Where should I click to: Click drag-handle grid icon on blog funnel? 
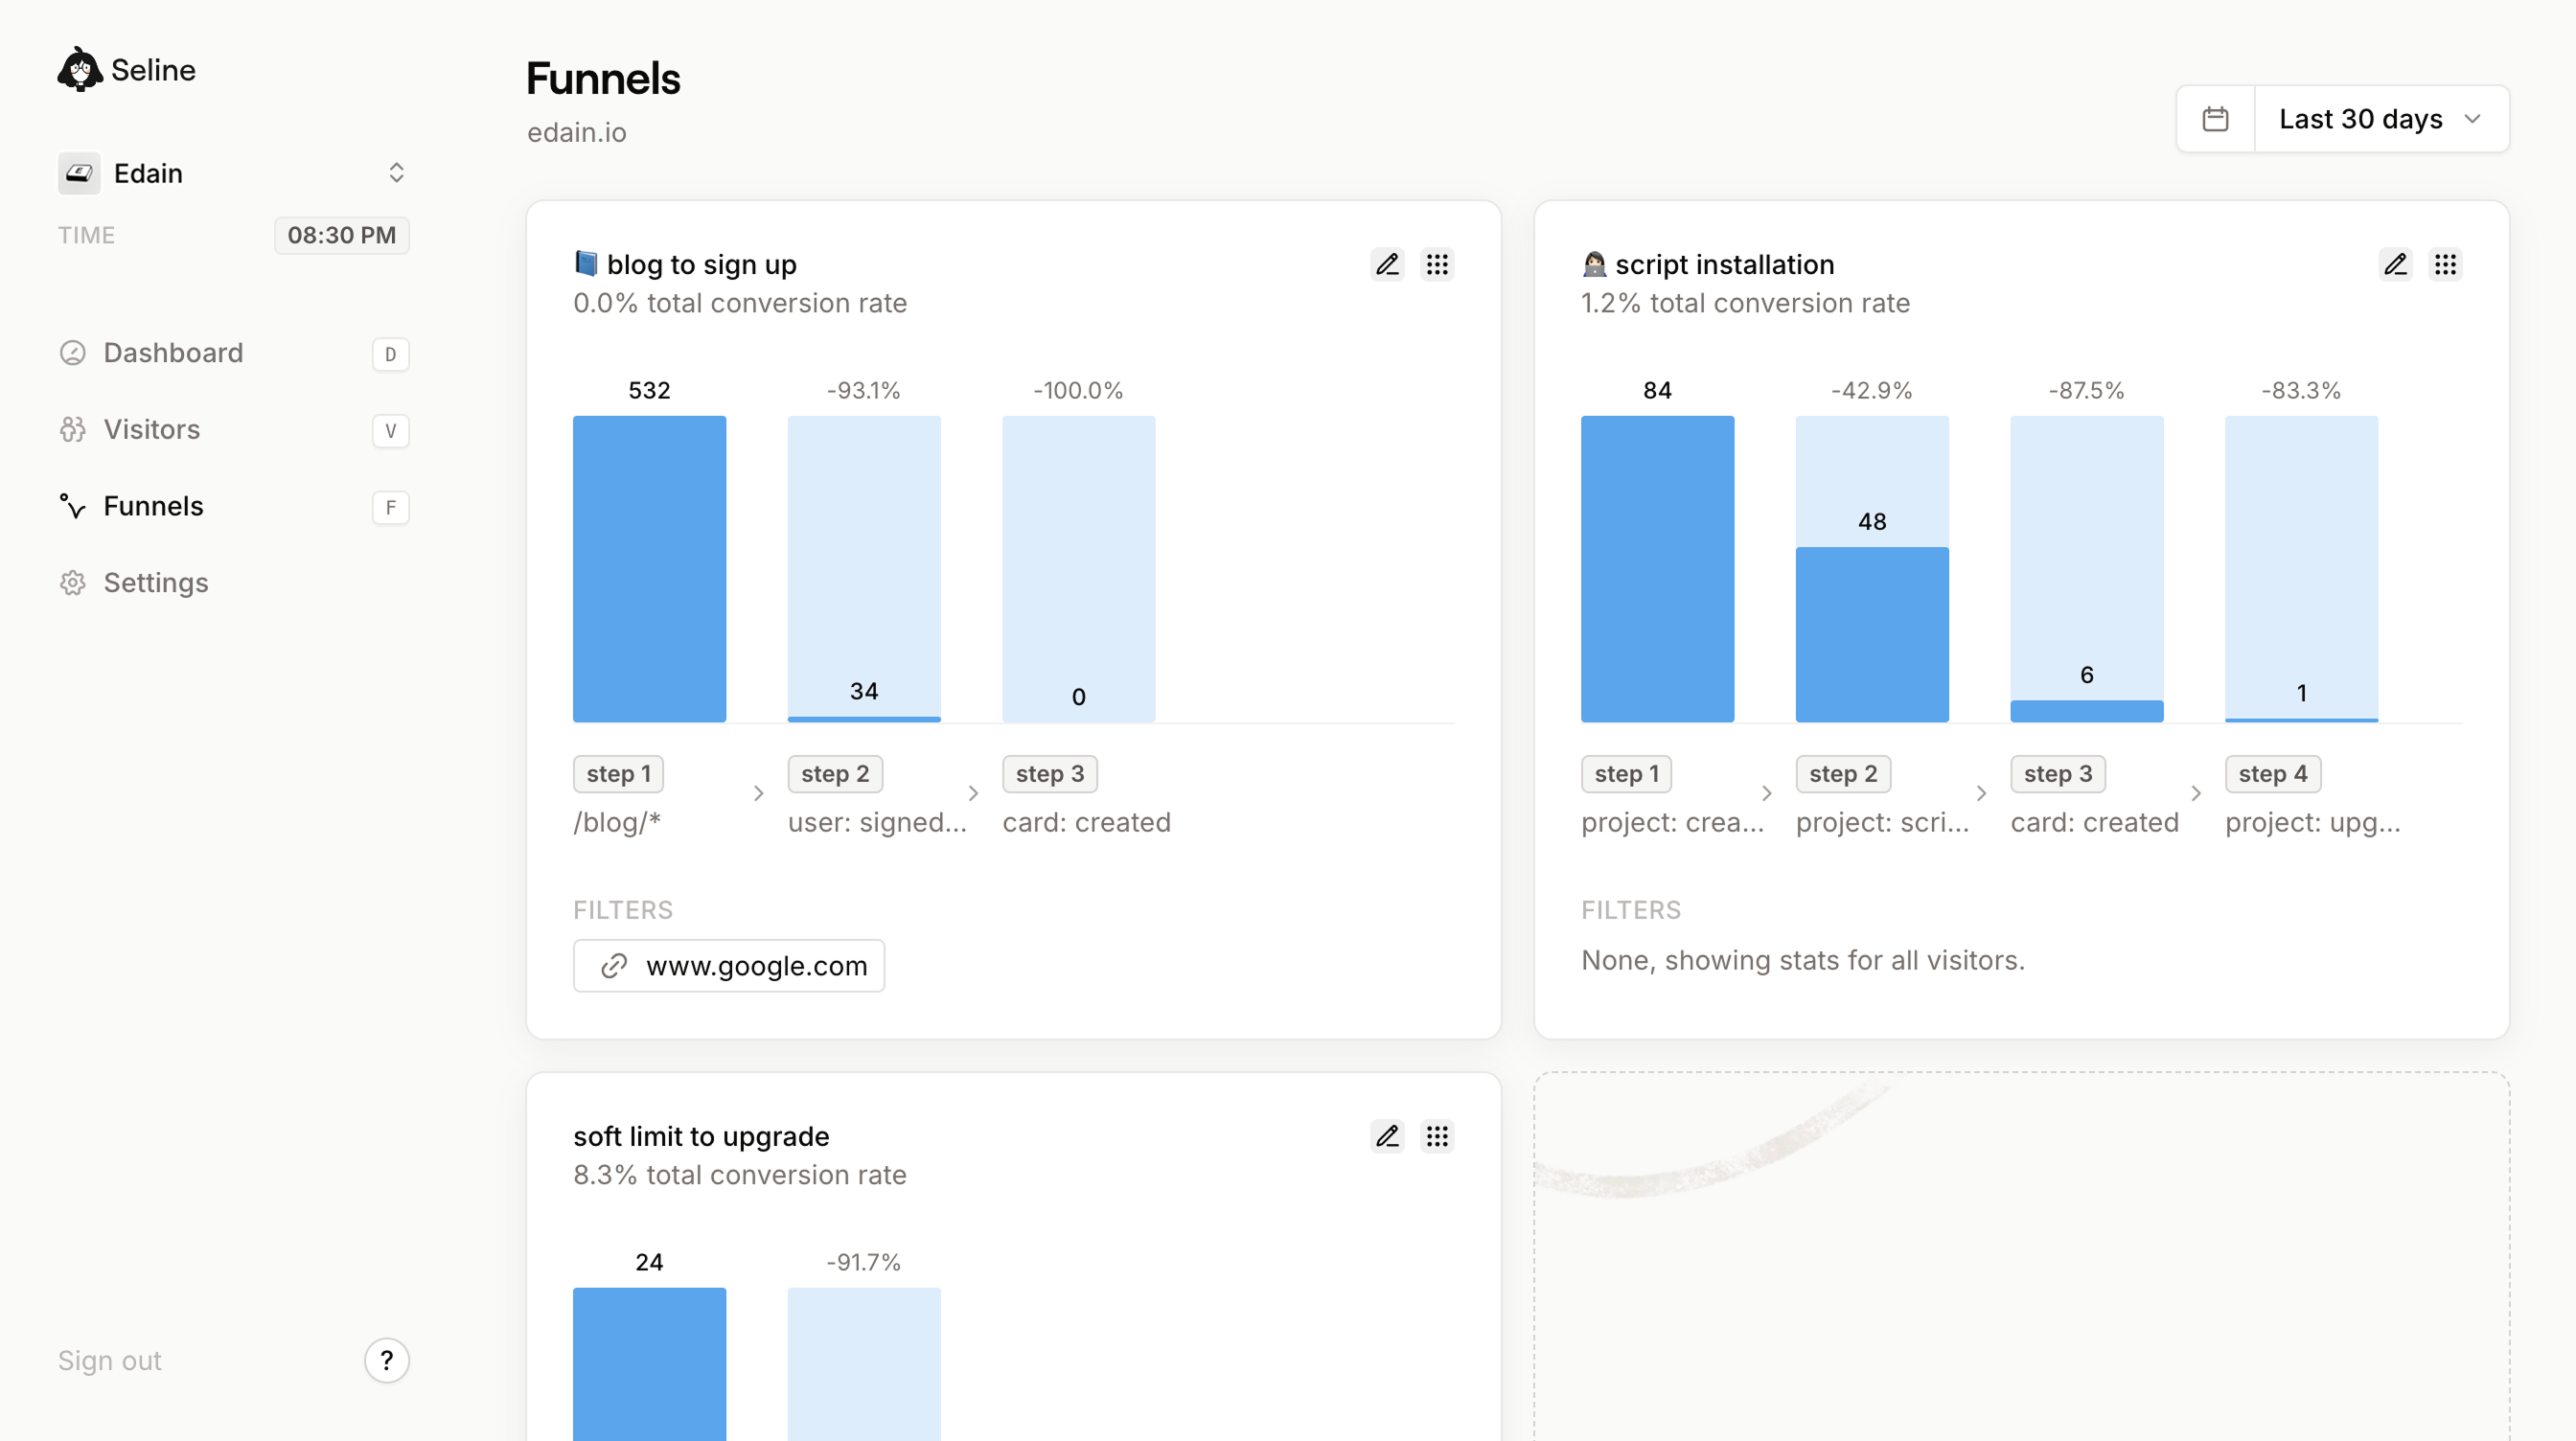point(1437,264)
